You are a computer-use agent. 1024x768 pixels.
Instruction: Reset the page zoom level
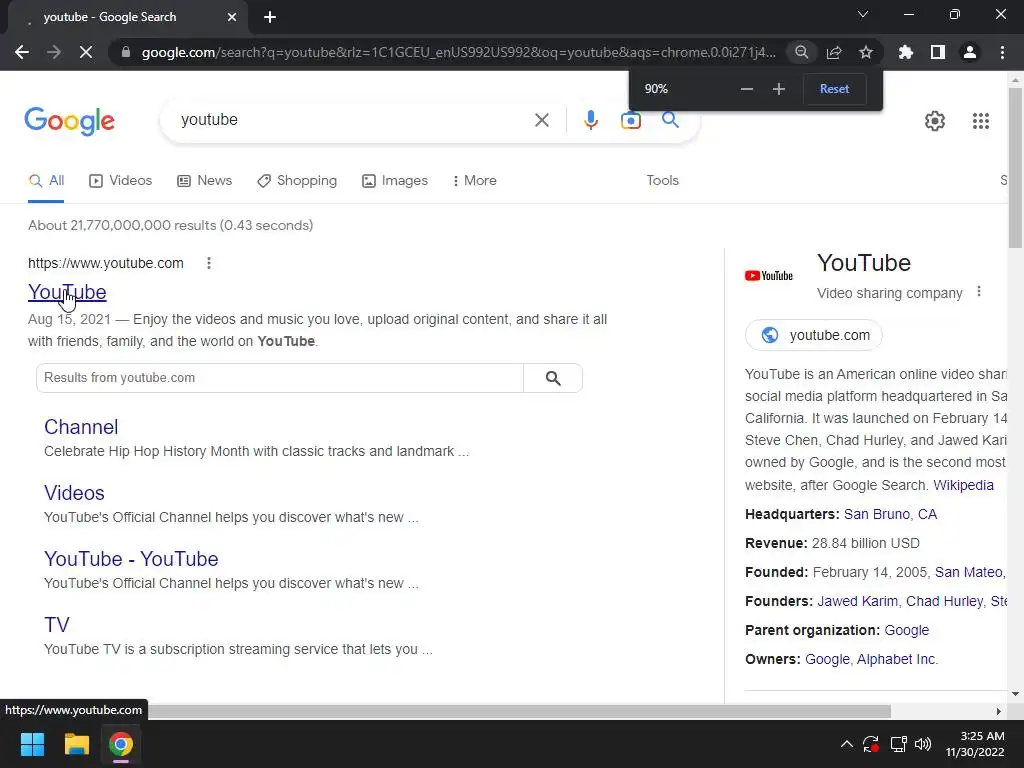pyautogui.click(x=835, y=89)
